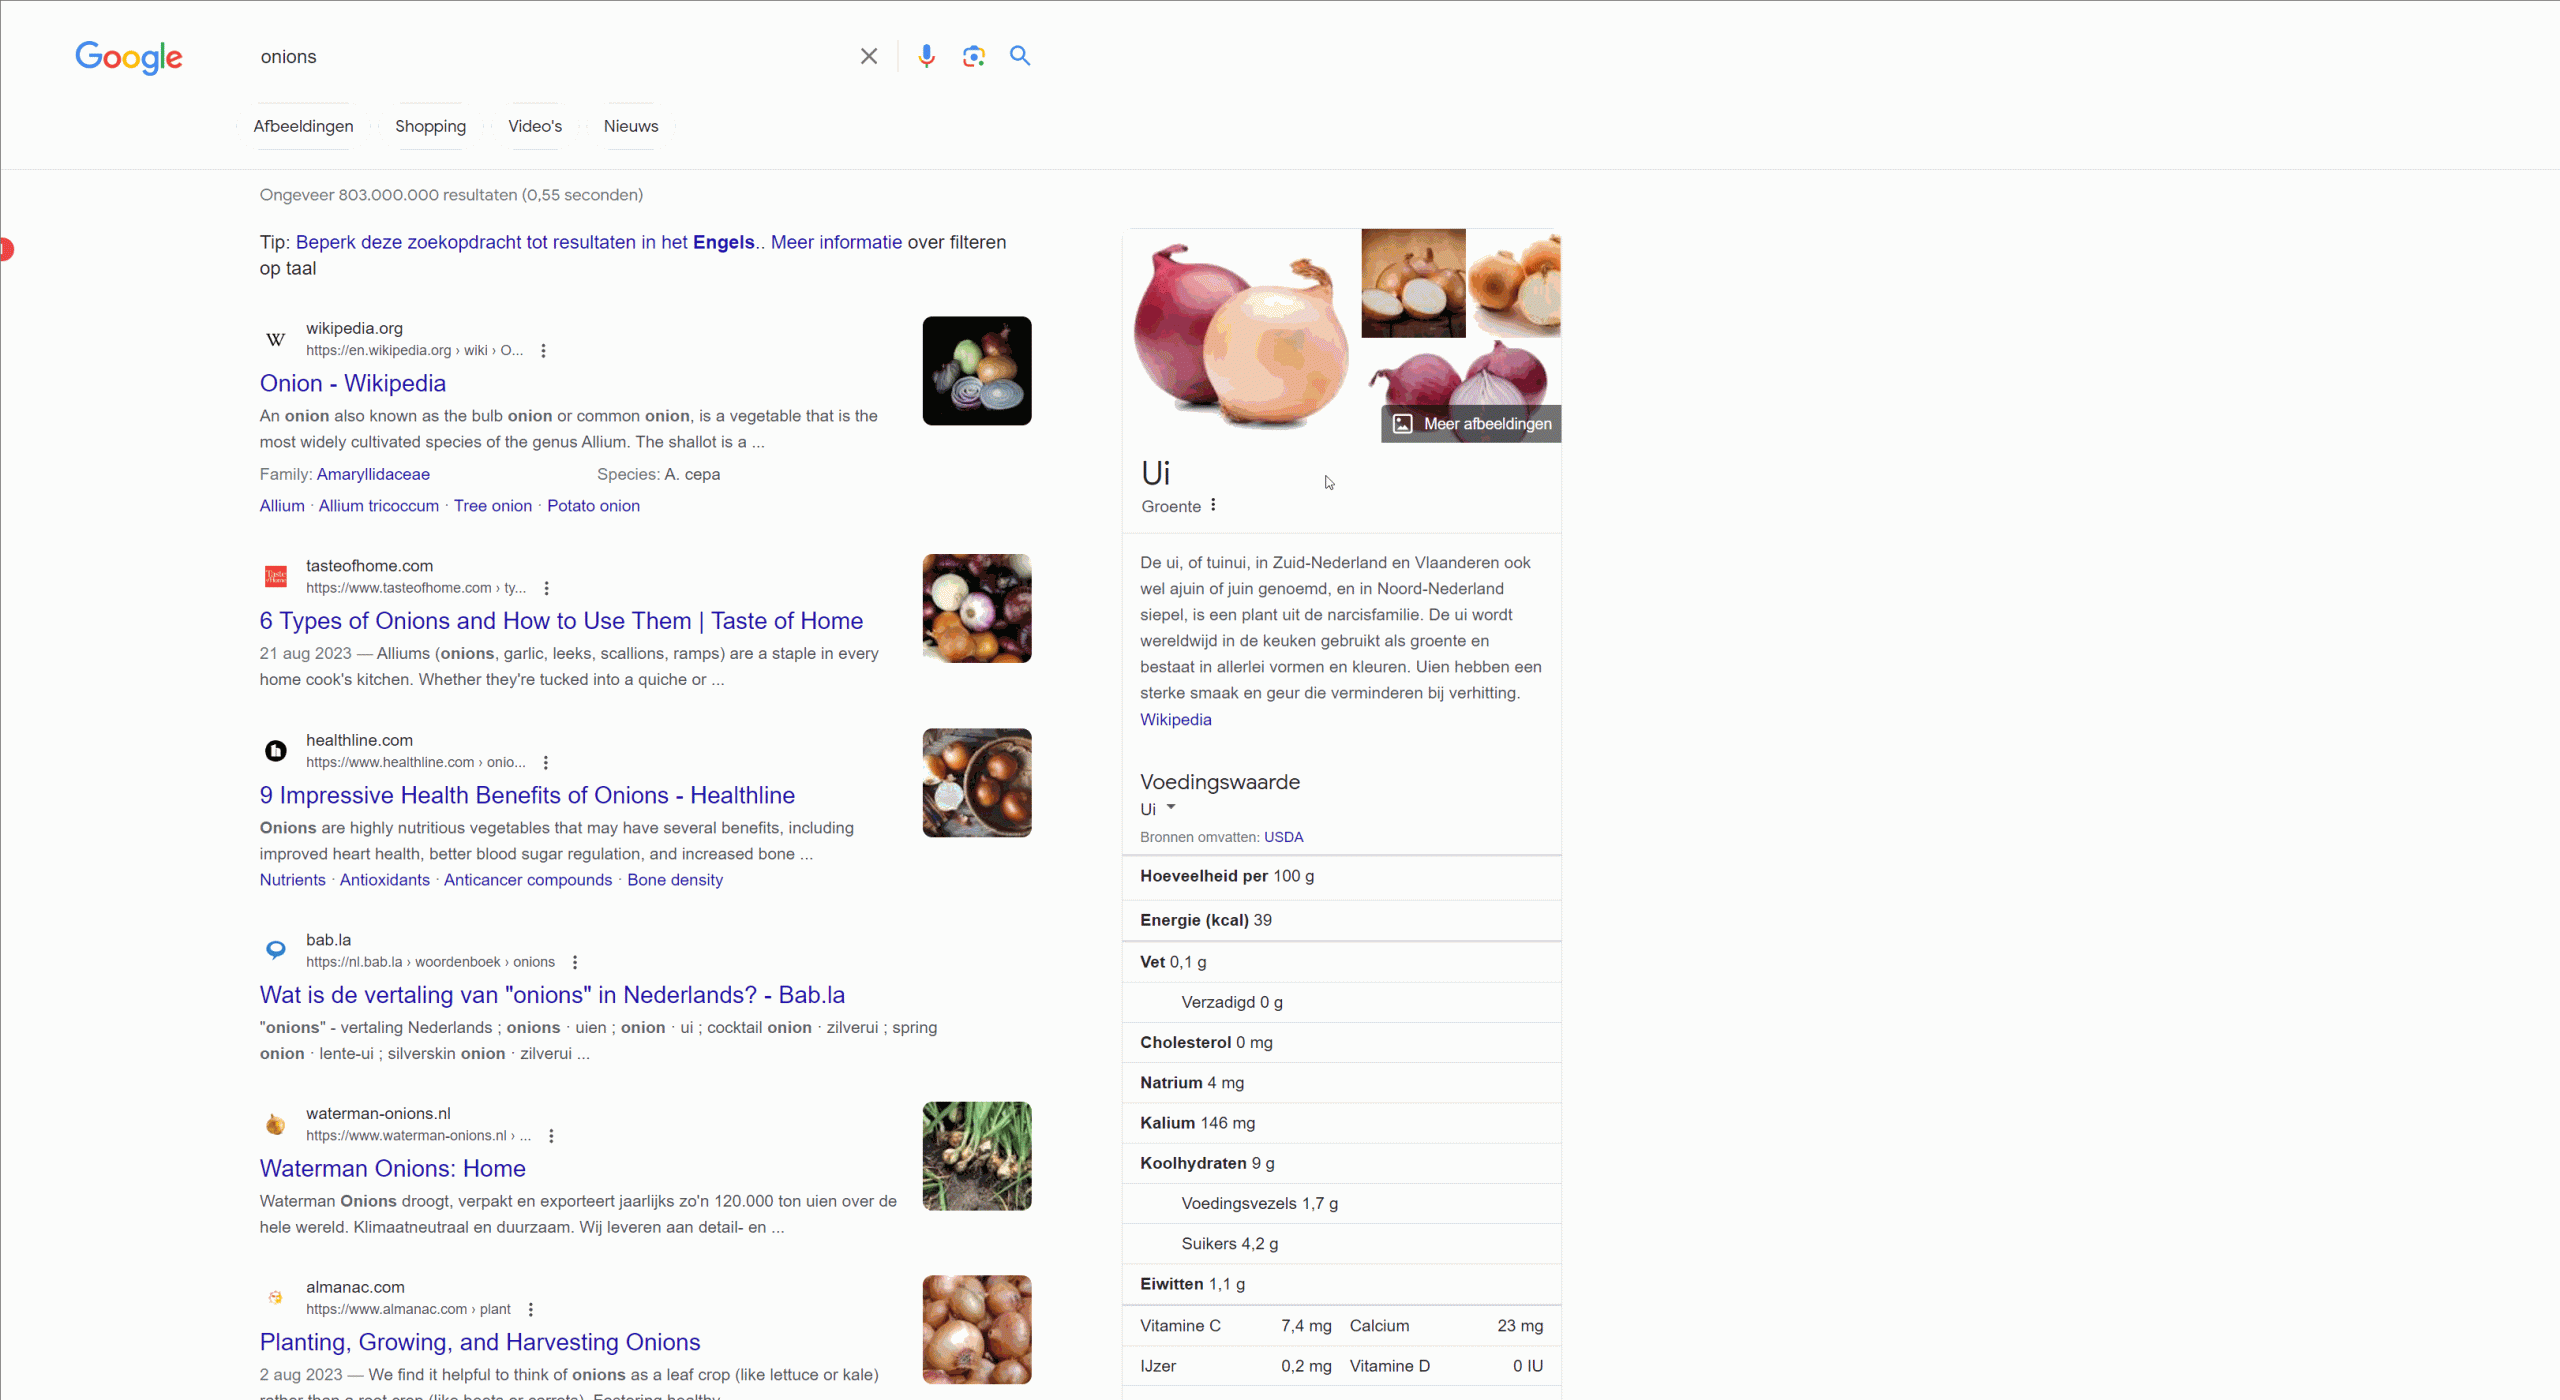
Task: Open Planting, Growing, and Harvesting Onions result
Action: point(480,1342)
